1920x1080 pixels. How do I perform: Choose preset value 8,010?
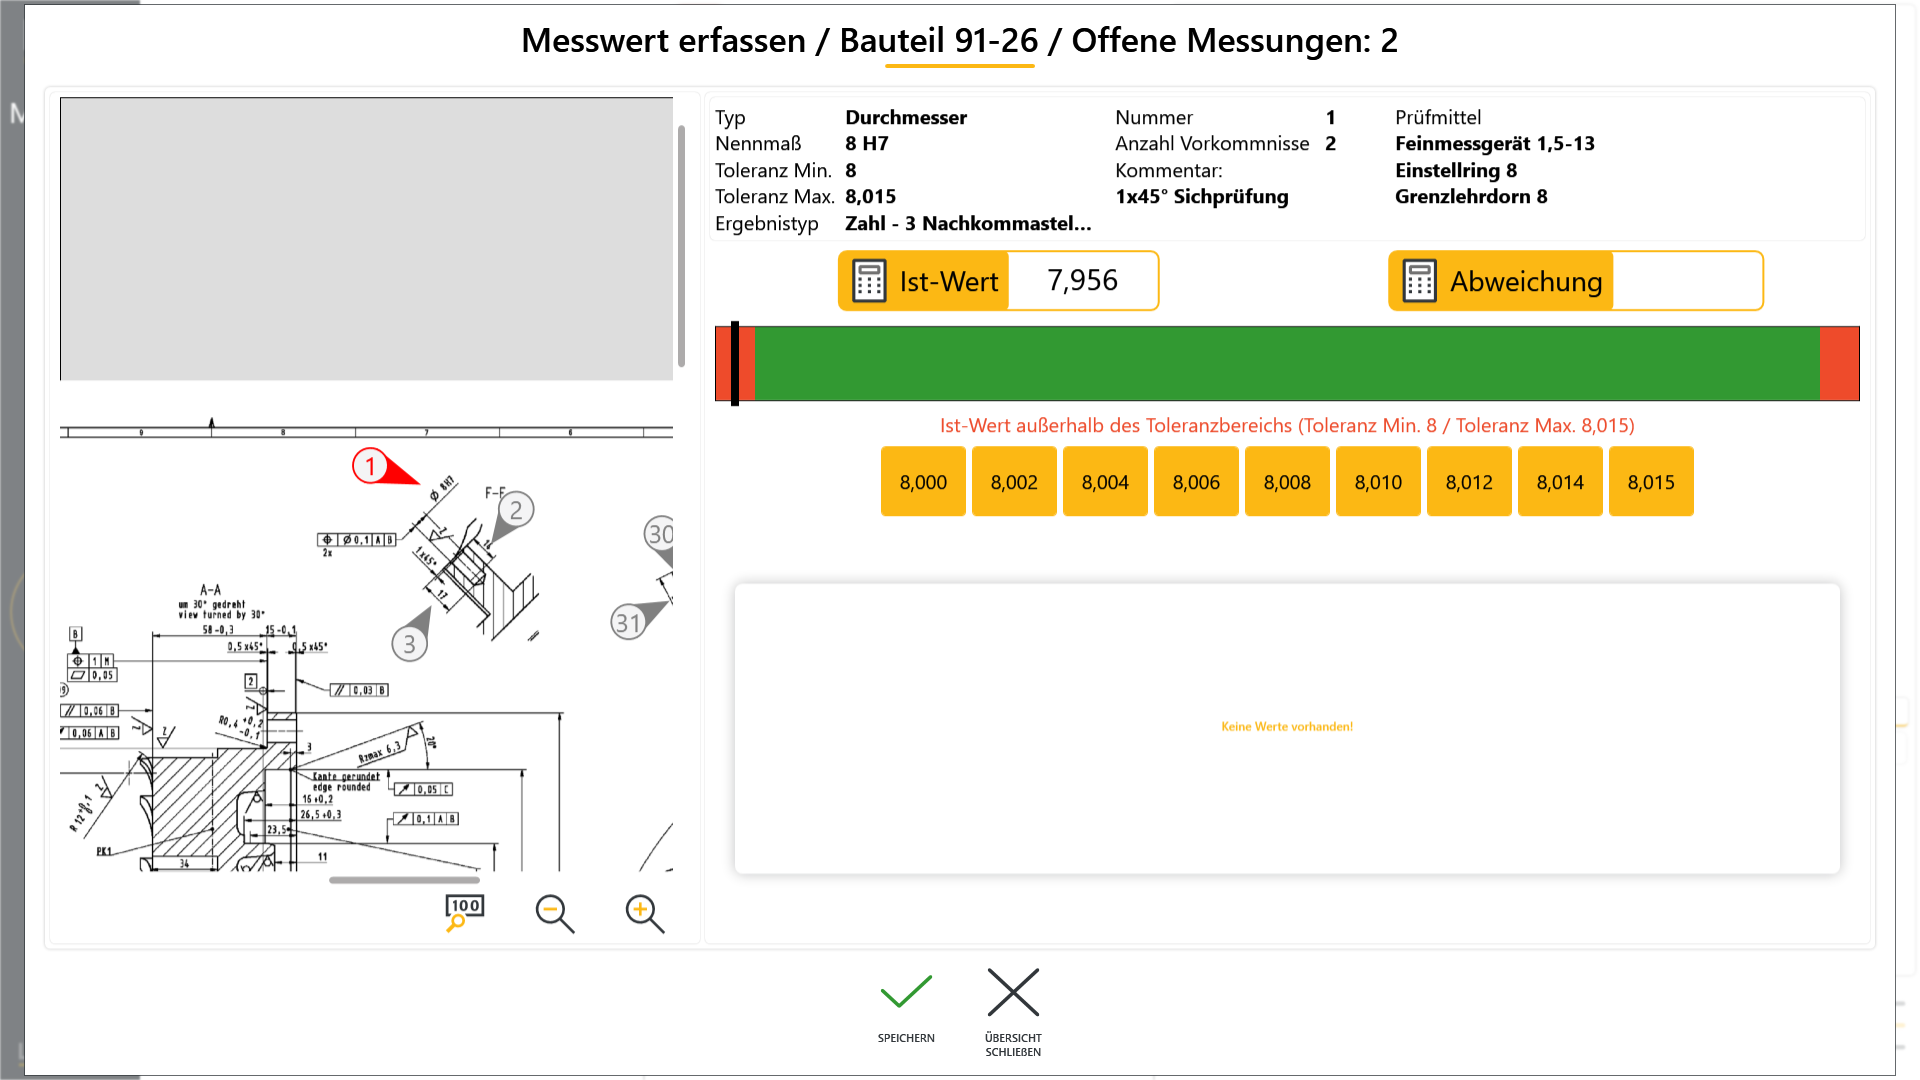coord(1378,482)
